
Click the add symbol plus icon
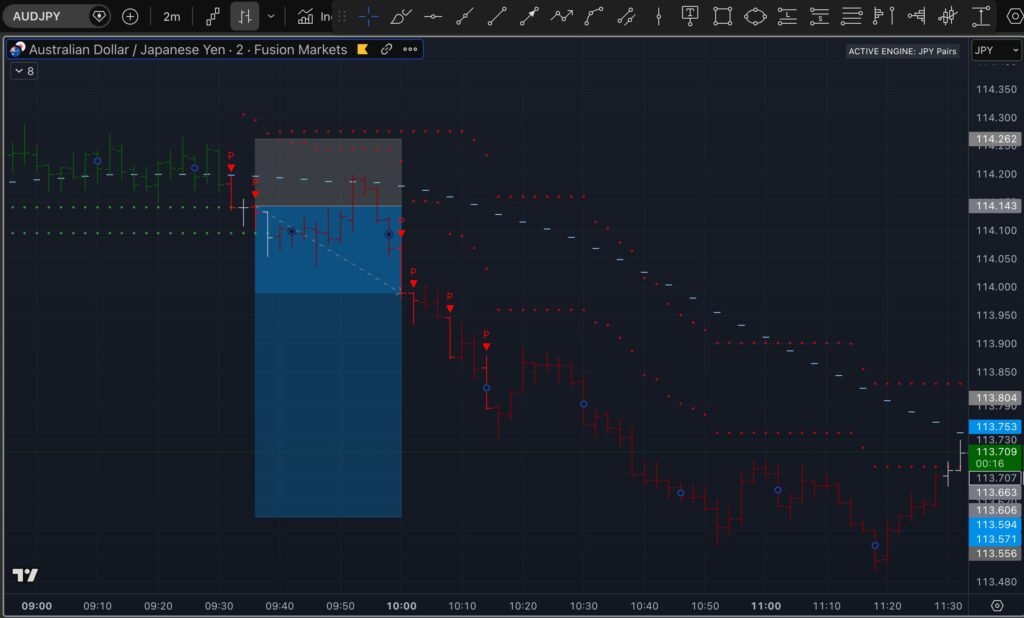[130, 16]
